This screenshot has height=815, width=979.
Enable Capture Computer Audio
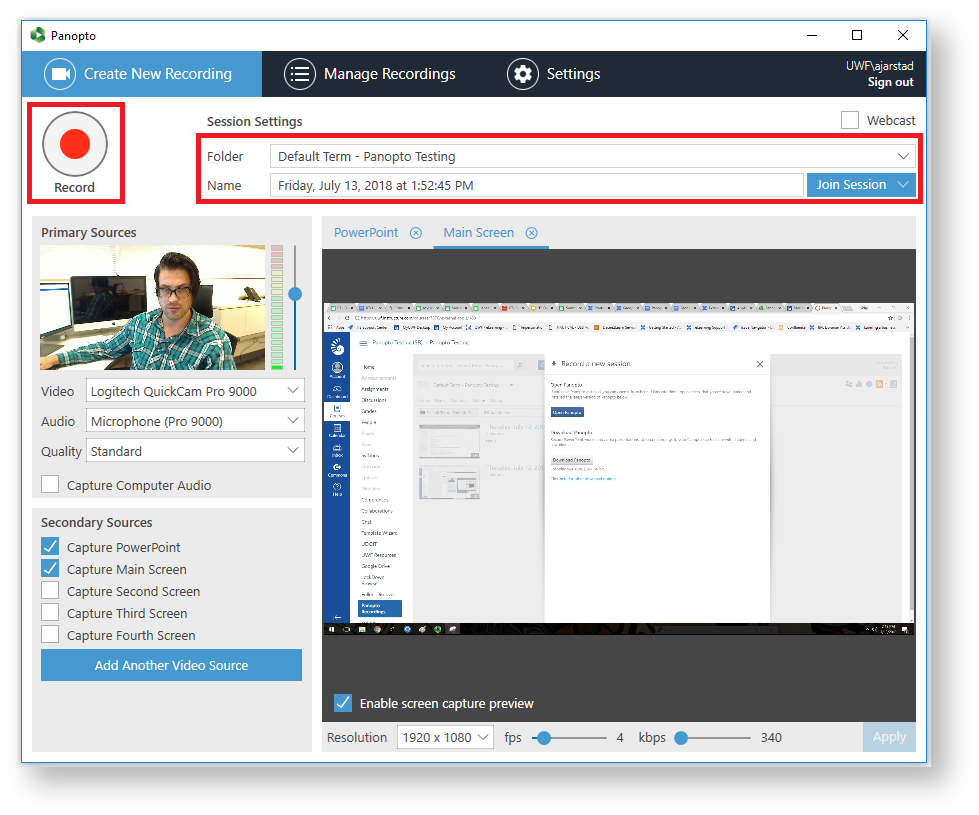click(50, 485)
